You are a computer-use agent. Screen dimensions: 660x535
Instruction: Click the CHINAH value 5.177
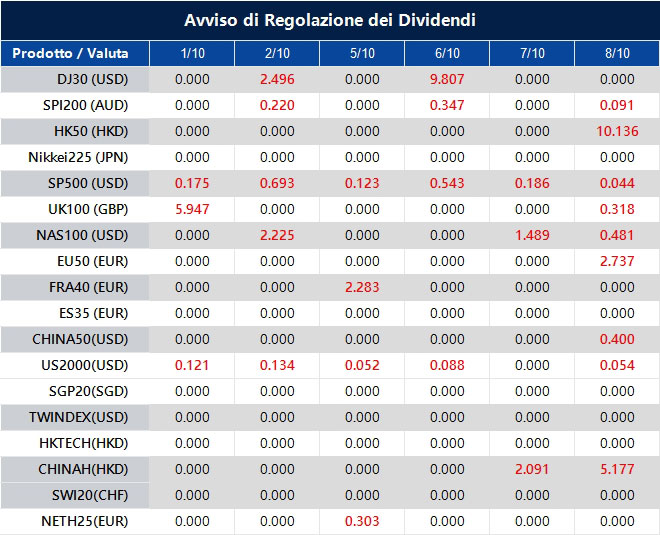tap(617, 469)
